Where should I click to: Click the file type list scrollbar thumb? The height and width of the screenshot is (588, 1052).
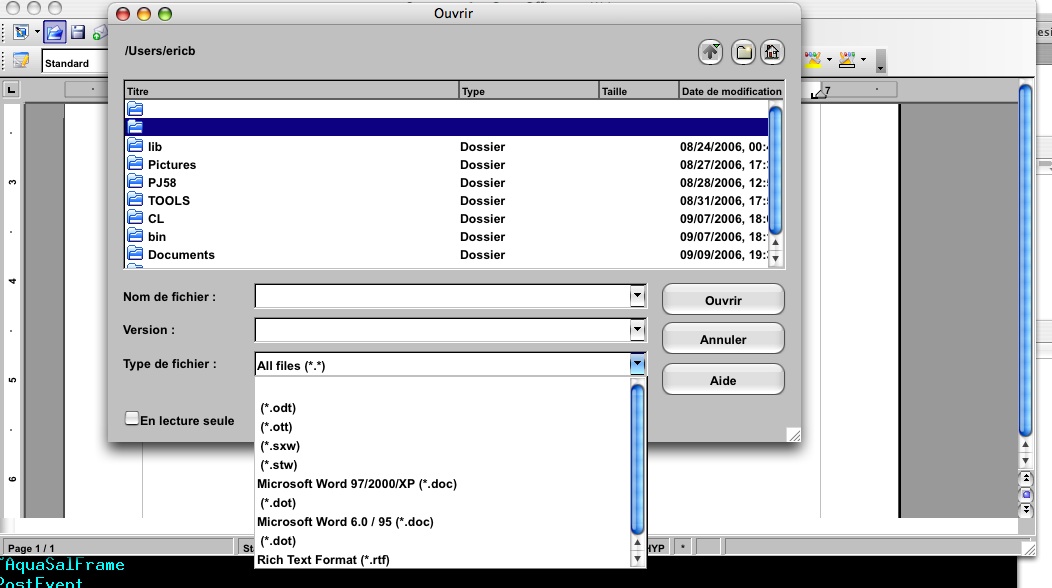637,458
